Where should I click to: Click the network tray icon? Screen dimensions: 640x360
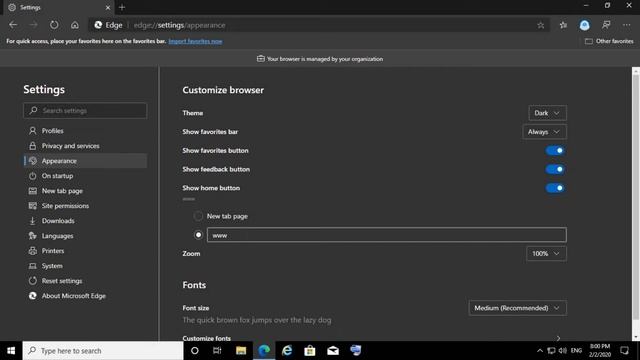[551, 351]
